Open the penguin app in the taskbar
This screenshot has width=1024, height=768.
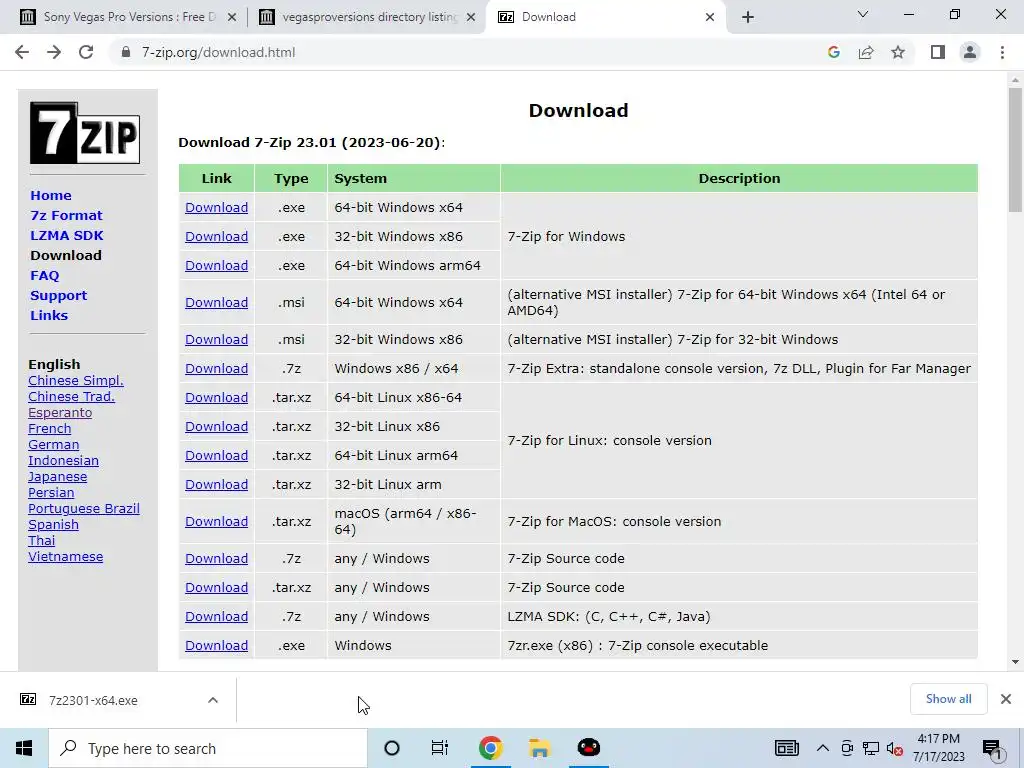pyautogui.click(x=589, y=748)
